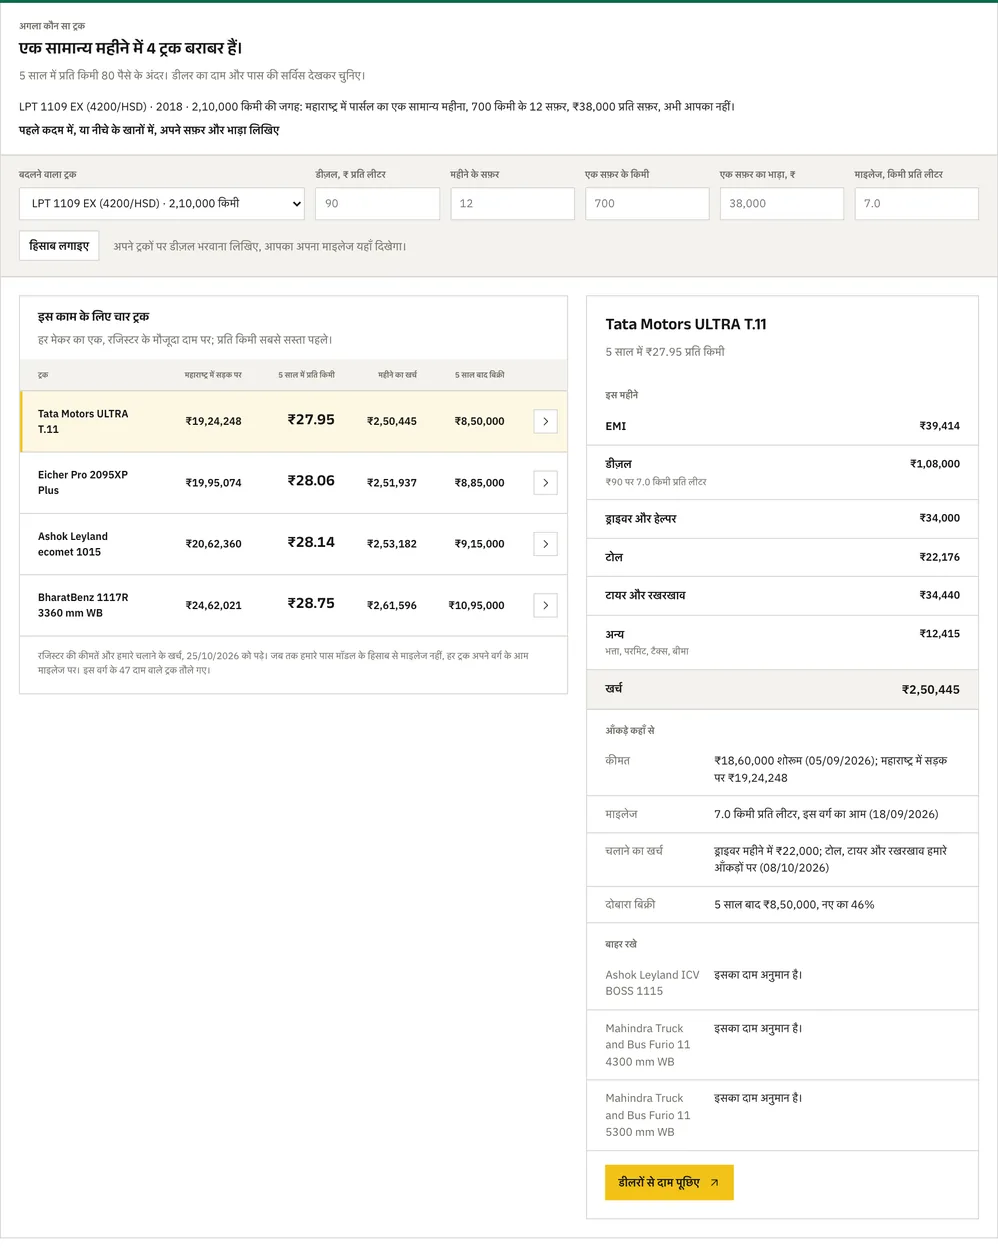The image size is (998, 1255).
Task: Focus the माइलेज किमी प्रति लीटर field
Action: point(916,203)
